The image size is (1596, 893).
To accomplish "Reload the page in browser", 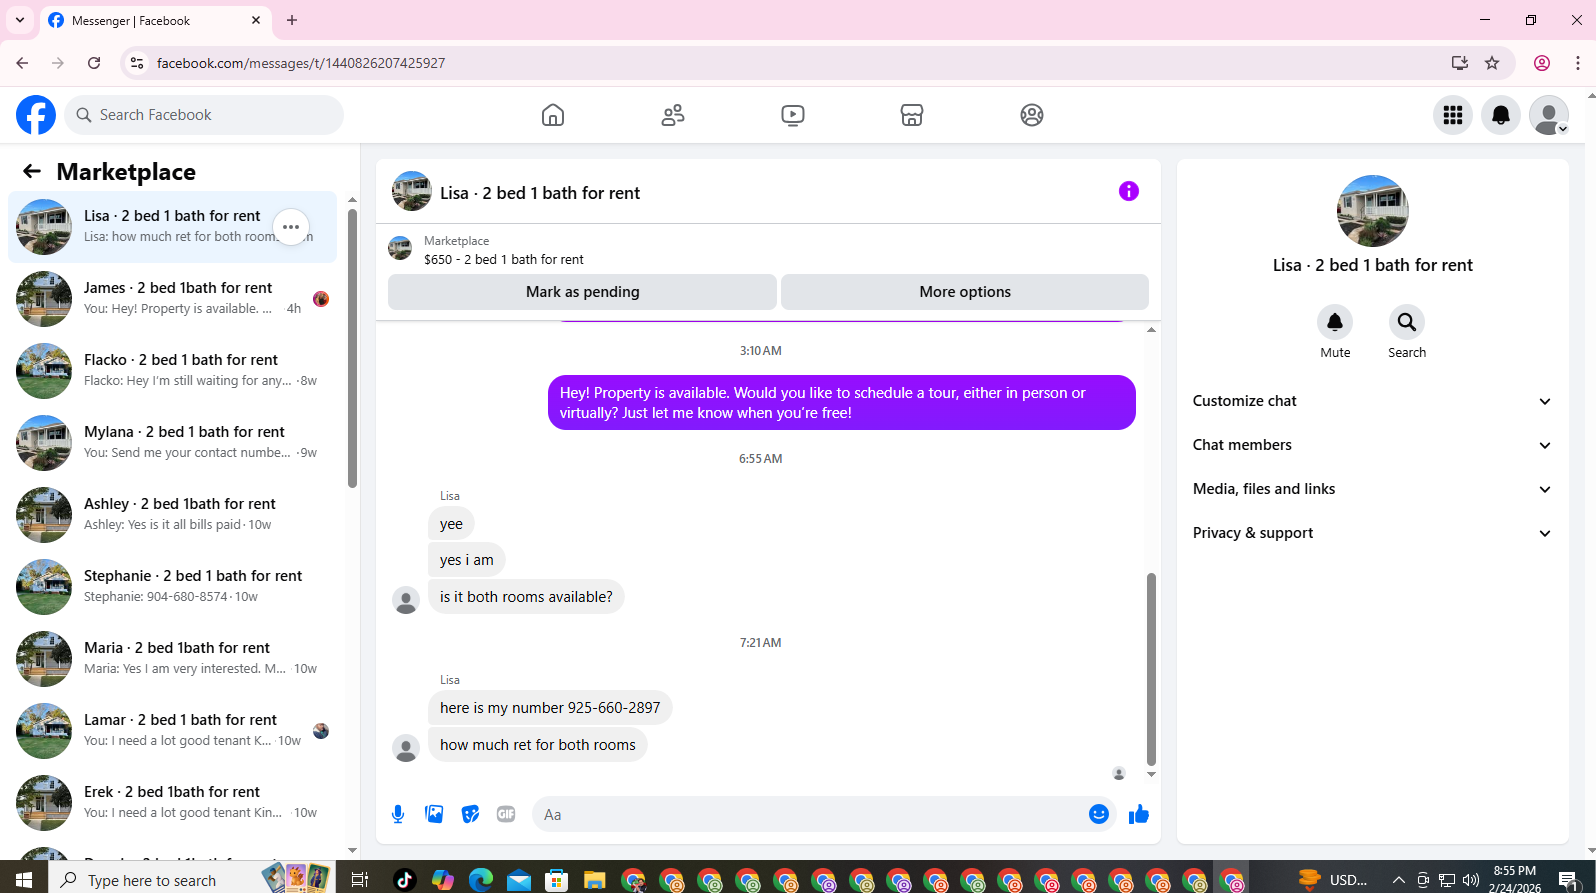I will [94, 63].
